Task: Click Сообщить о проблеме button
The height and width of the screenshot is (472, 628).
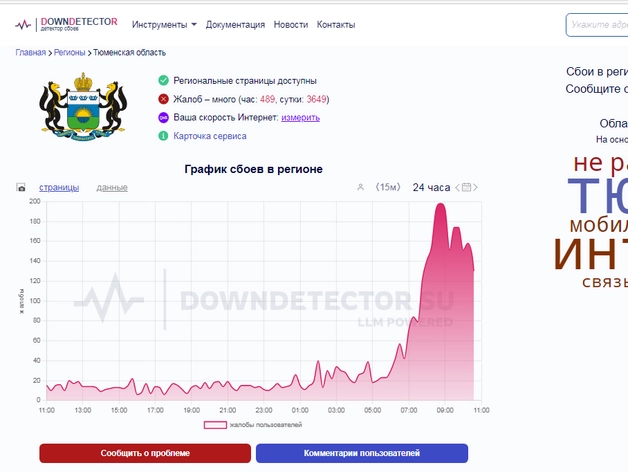Action: (145, 453)
